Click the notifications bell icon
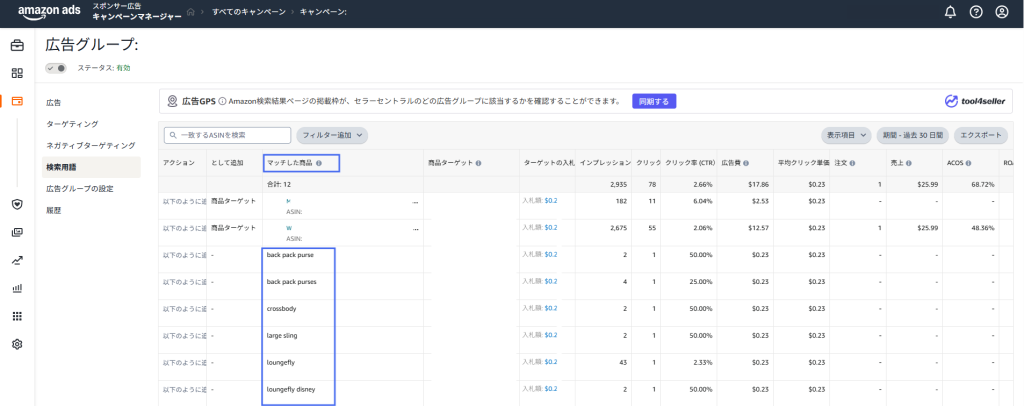1024x406 pixels. pyautogui.click(x=950, y=12)
